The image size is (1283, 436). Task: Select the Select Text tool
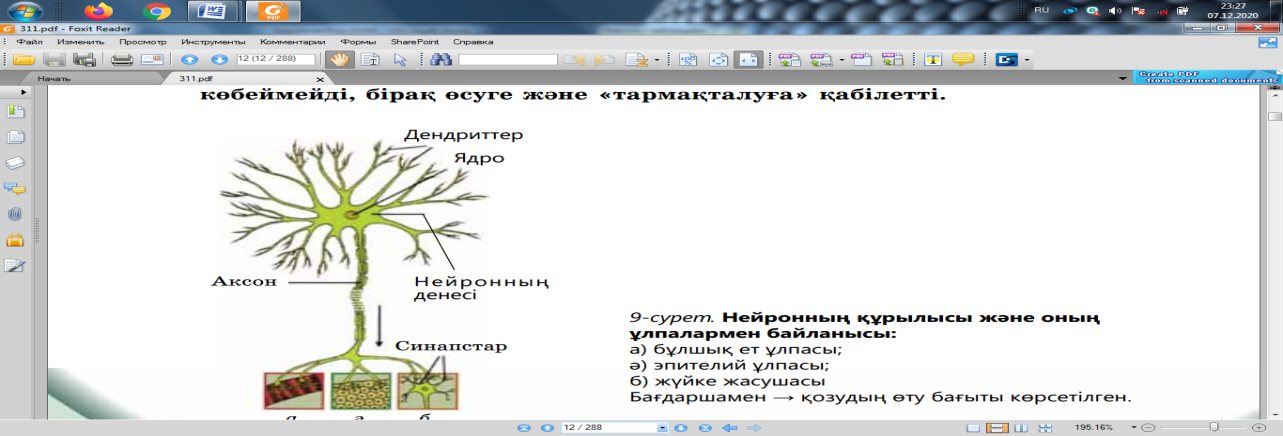click(x=371, y=60)
